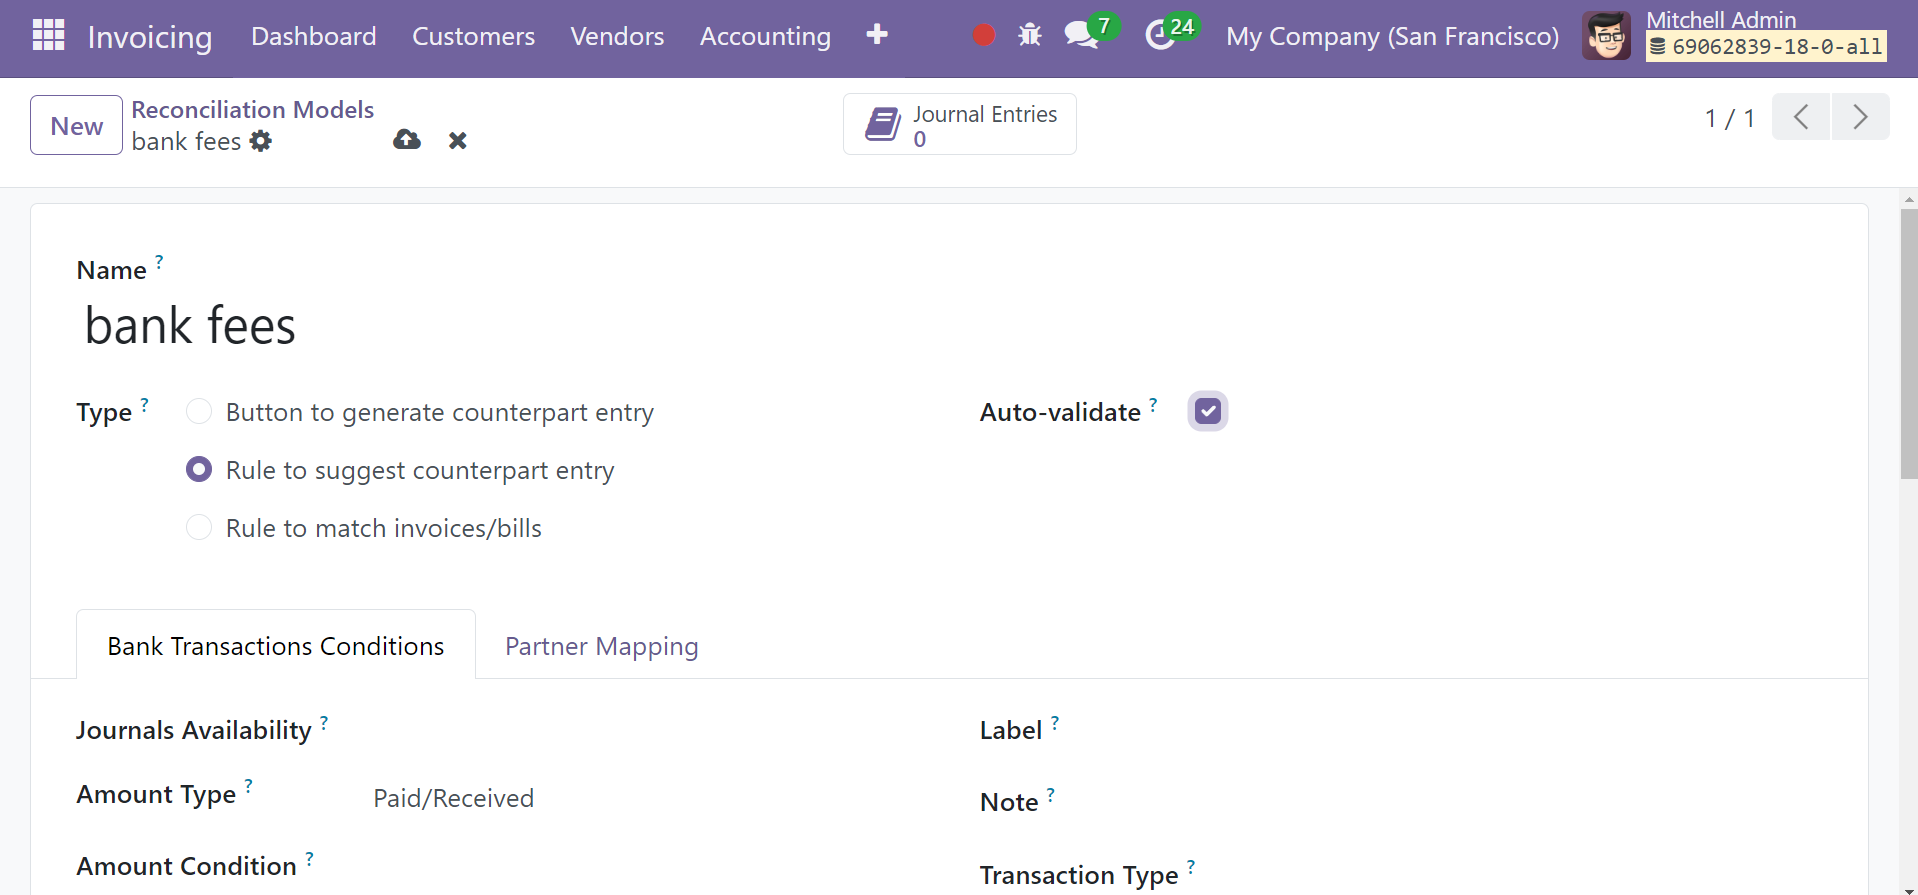Show help tooltip for Amount Type
The width and height of the screenshot is (1918, 895).
248,786
